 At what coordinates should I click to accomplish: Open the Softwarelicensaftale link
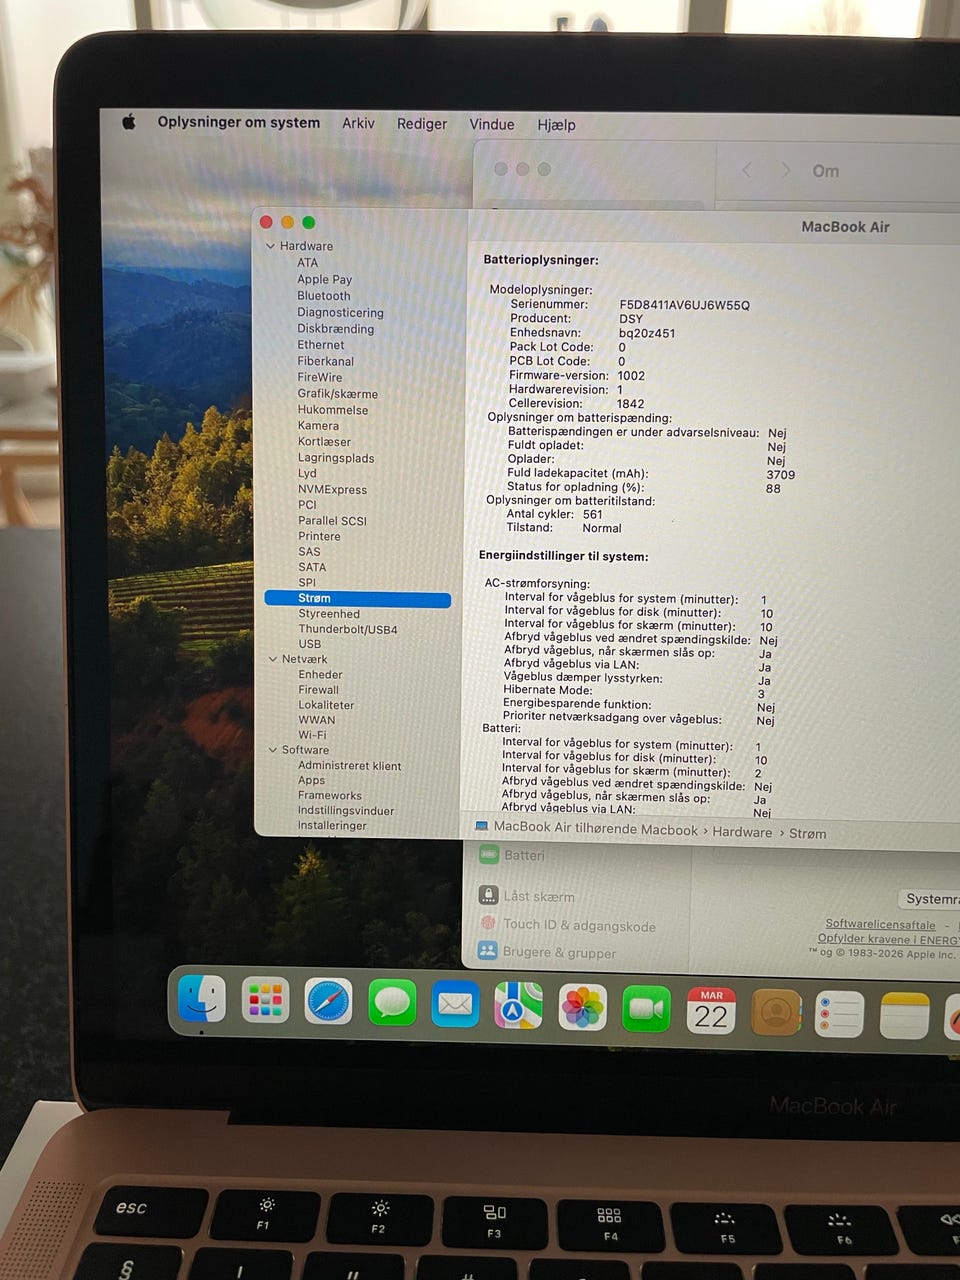point(880,924)
